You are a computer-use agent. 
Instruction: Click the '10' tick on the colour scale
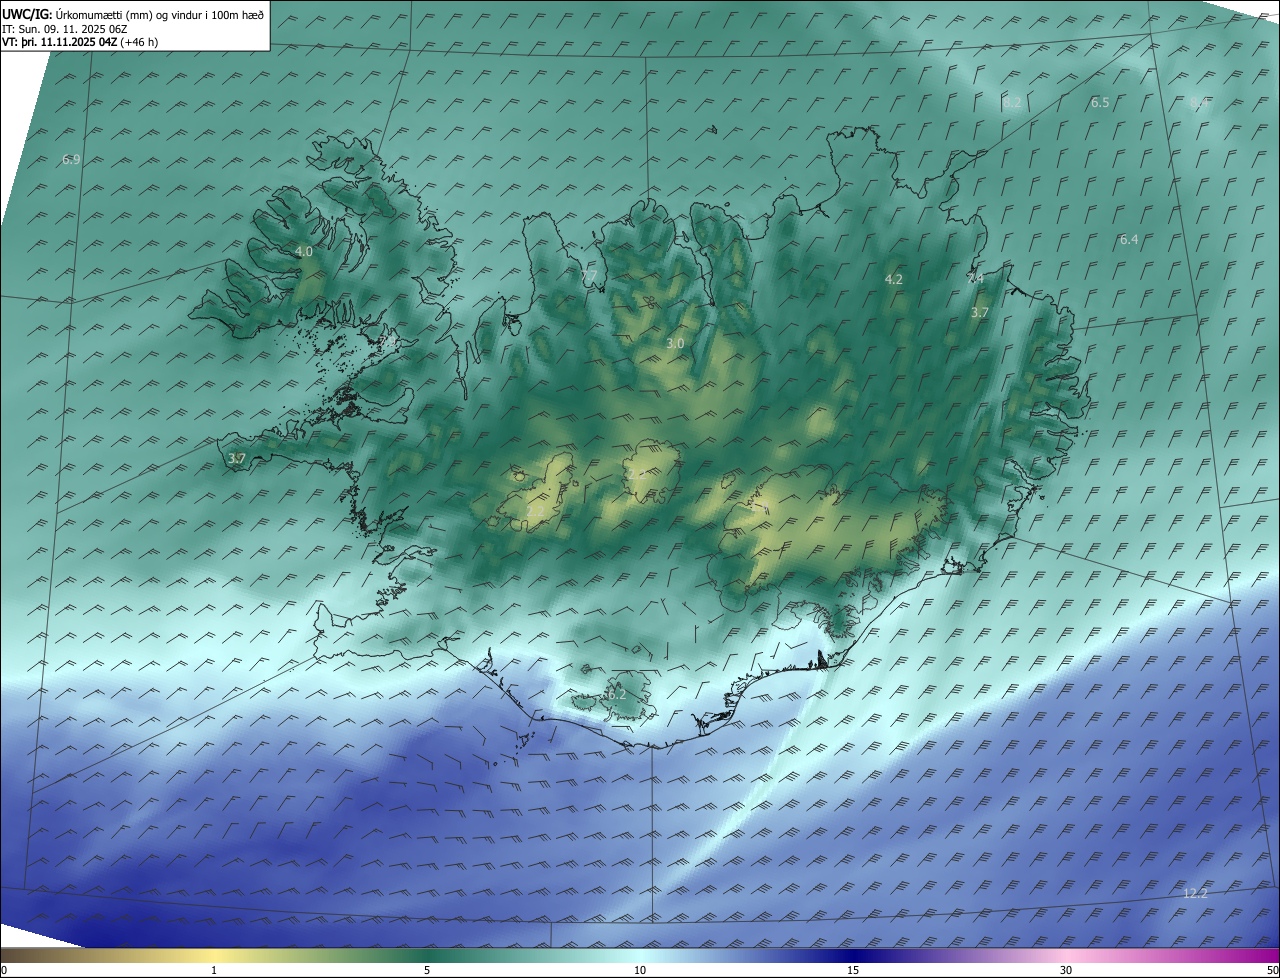pos(640,970)
